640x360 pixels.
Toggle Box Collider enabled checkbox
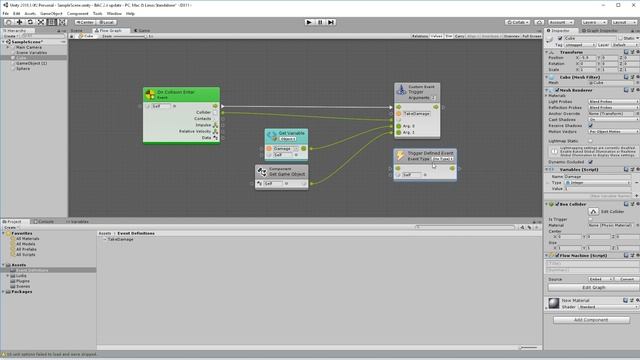(x=557, y=204)
